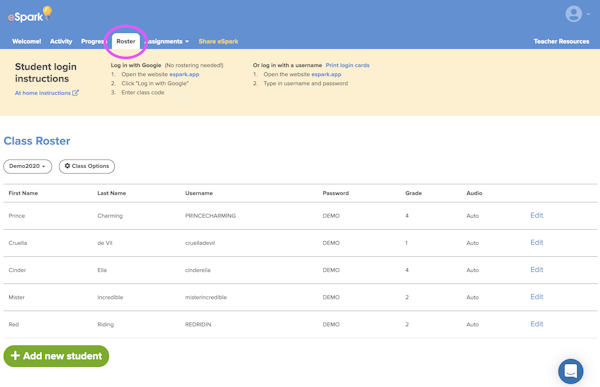The height and width of the screenshot is (387, 600).
Task: Edit the Red Riding row
Action: tap(536, 324)
